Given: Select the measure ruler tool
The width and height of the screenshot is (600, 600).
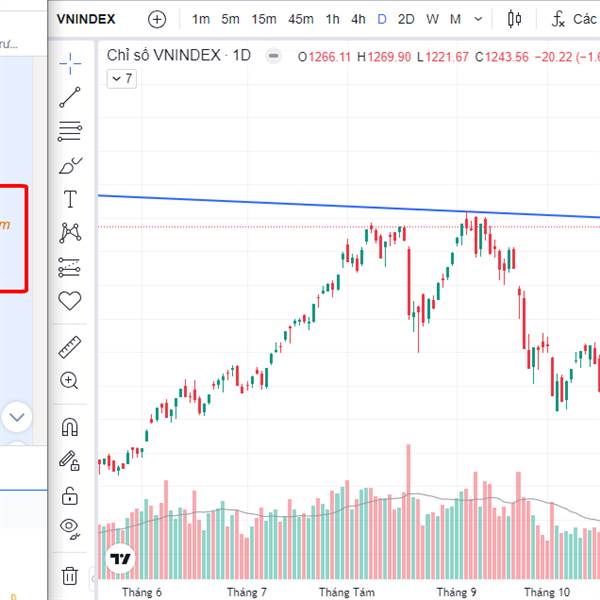Looking at the screenshot, I should tap(70, 347).
